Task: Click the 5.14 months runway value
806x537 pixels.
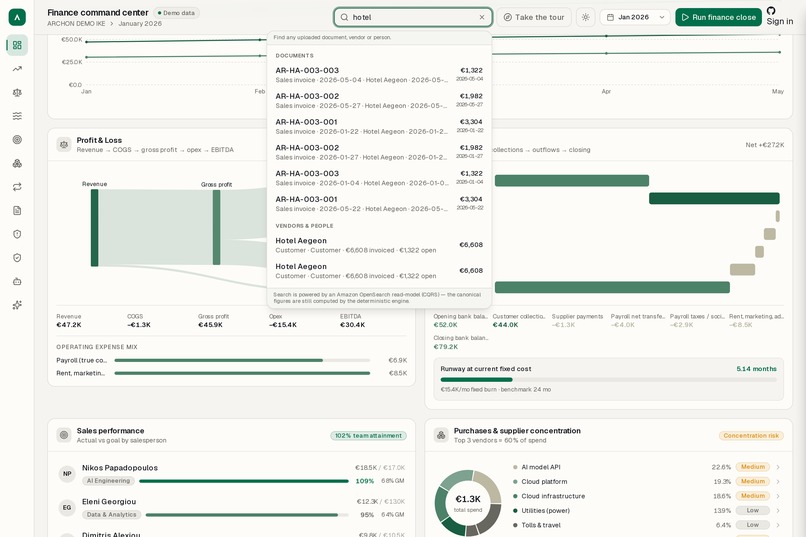Action: click(756, 369)
